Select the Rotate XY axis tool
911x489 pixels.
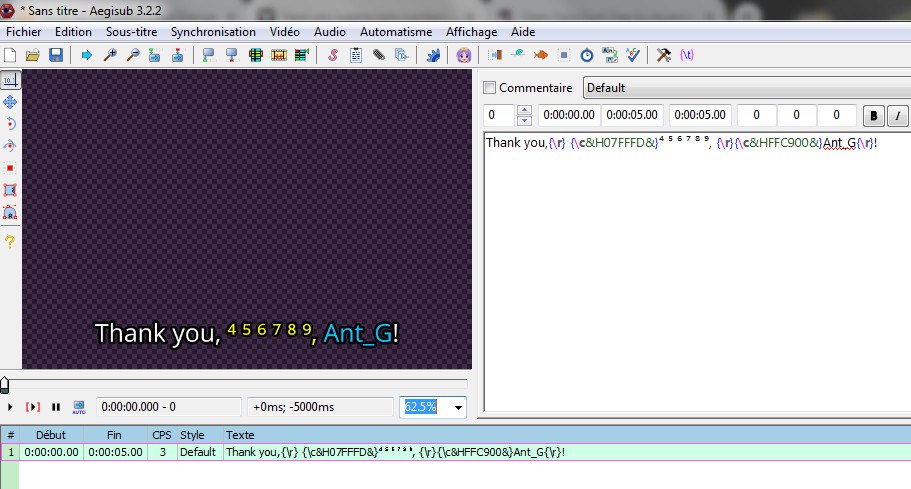point(10,146)
